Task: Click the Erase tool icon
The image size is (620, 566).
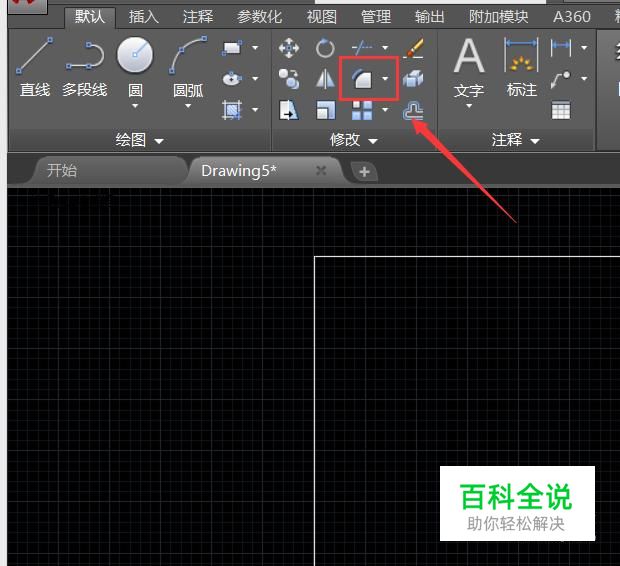Action: (x=413, y=48)
